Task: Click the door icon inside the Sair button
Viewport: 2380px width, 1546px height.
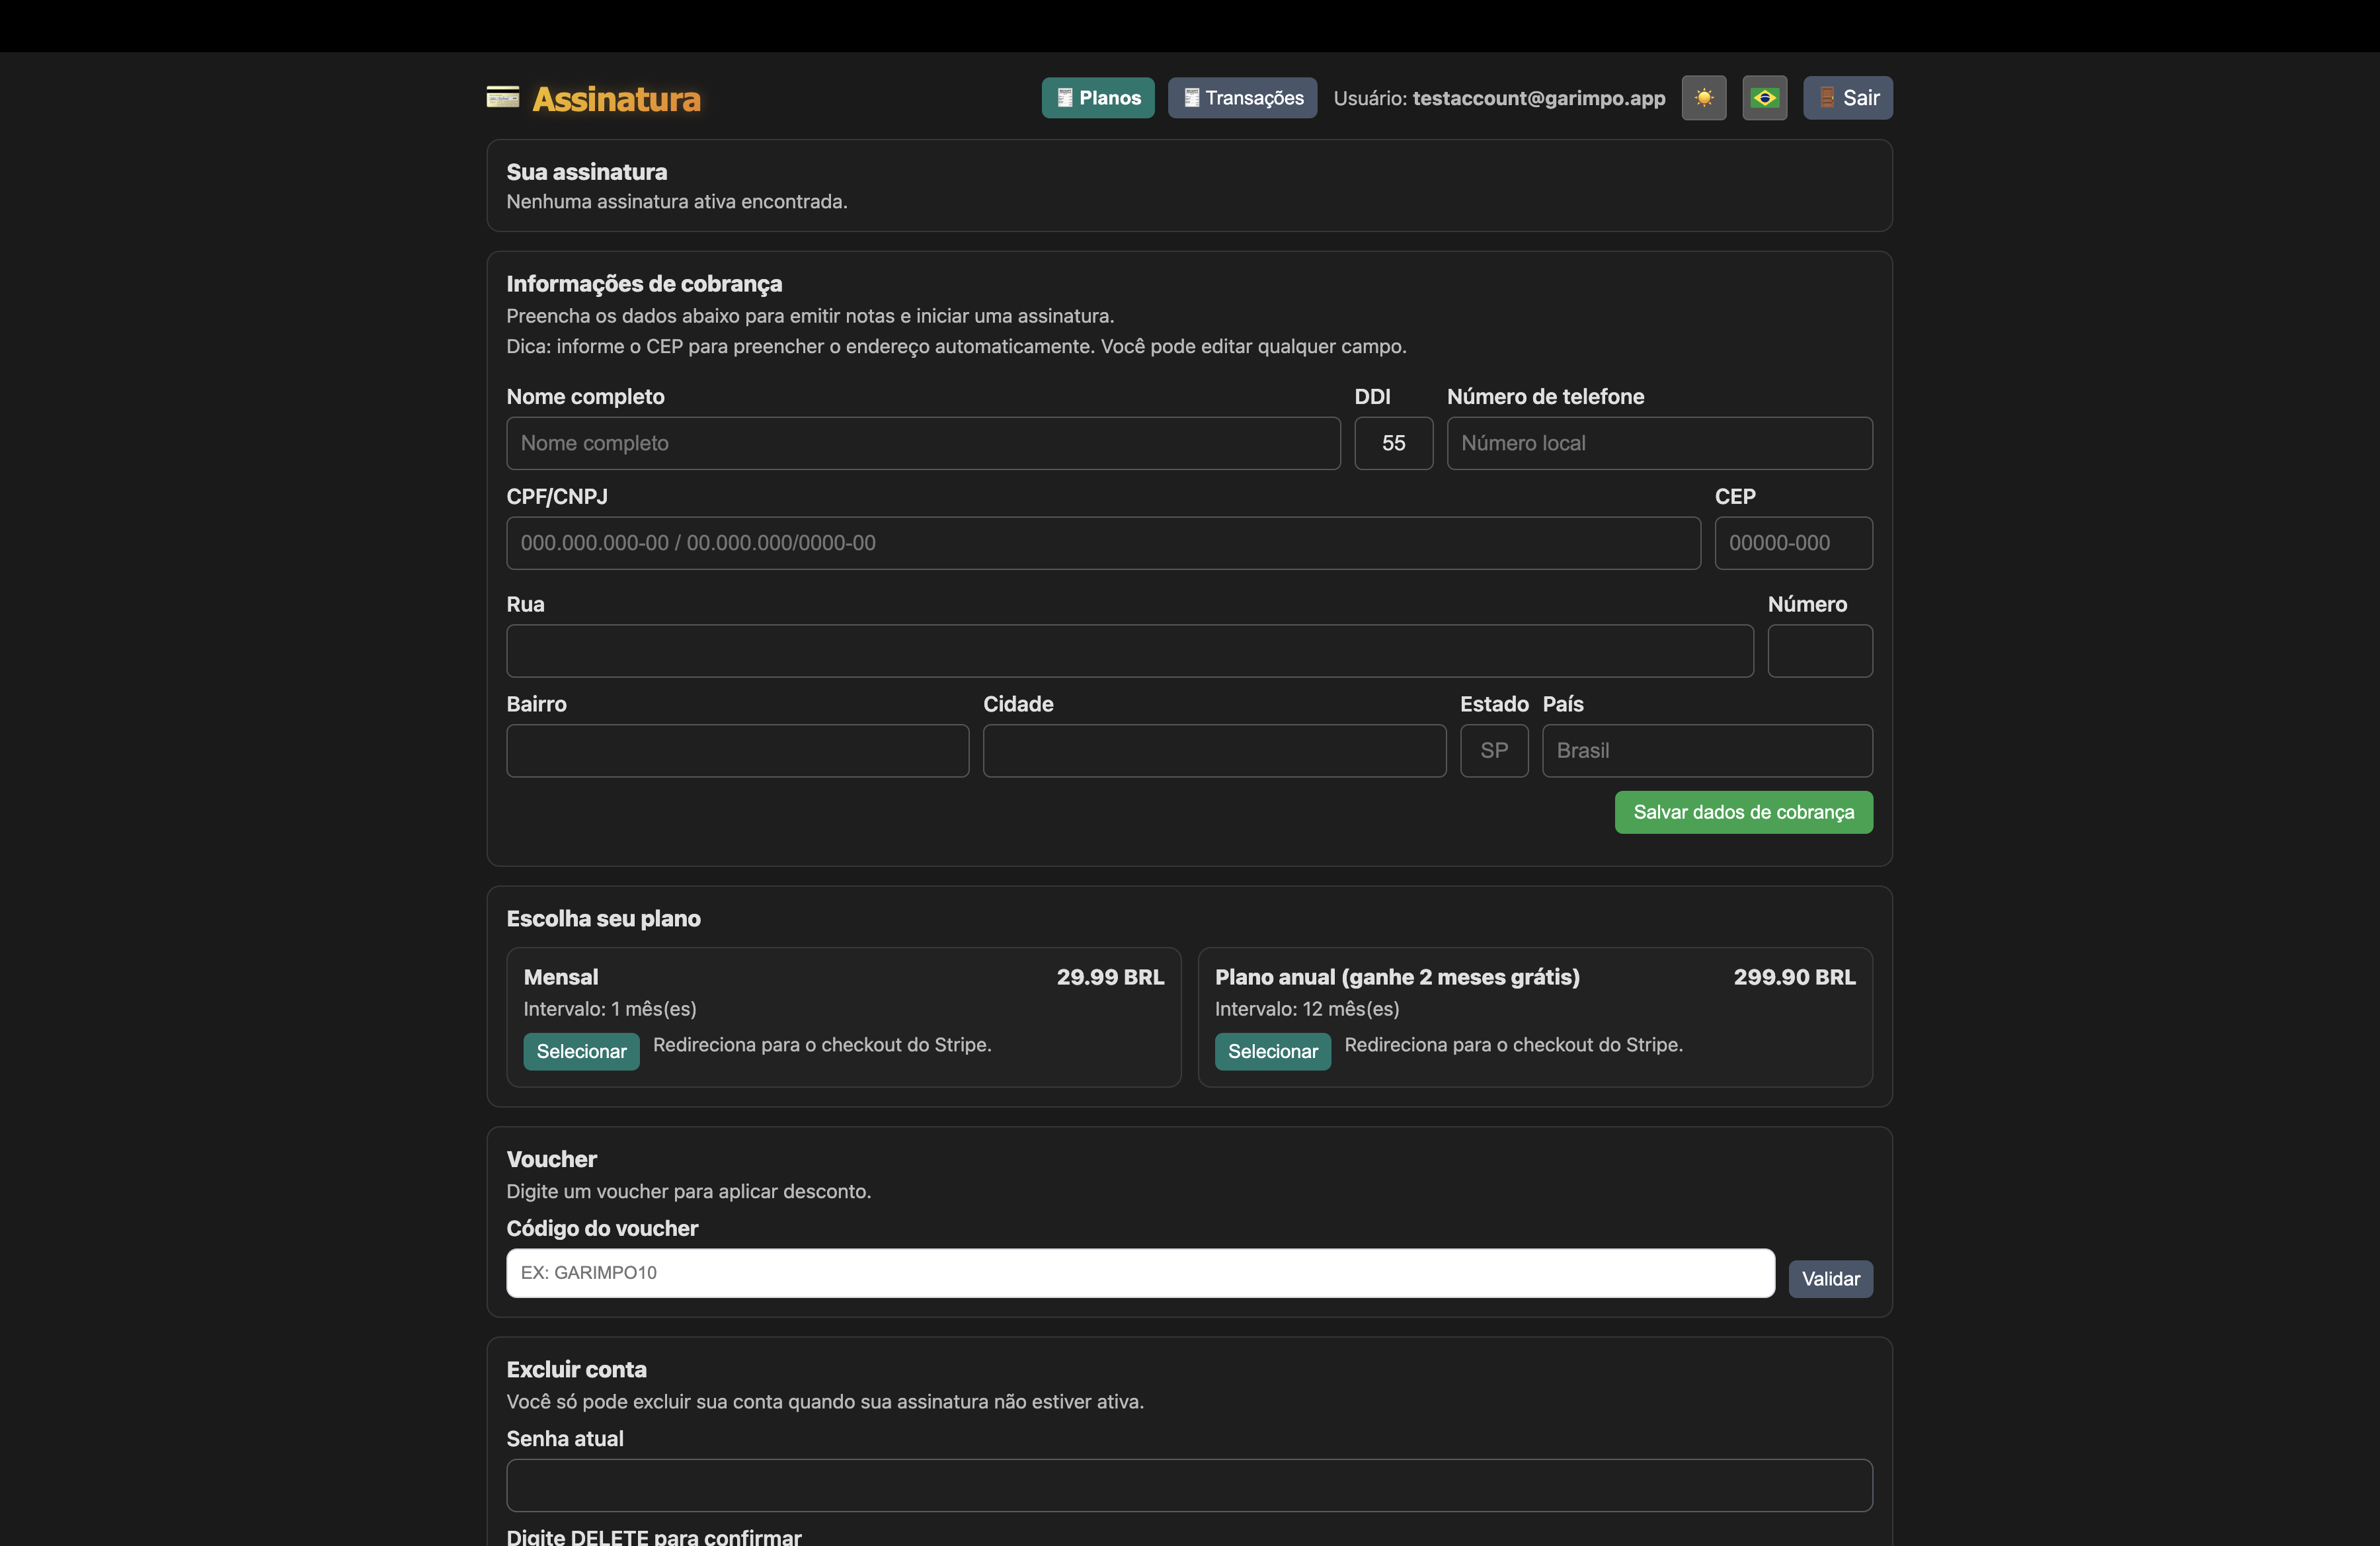Action: (x=1827, y=97)
